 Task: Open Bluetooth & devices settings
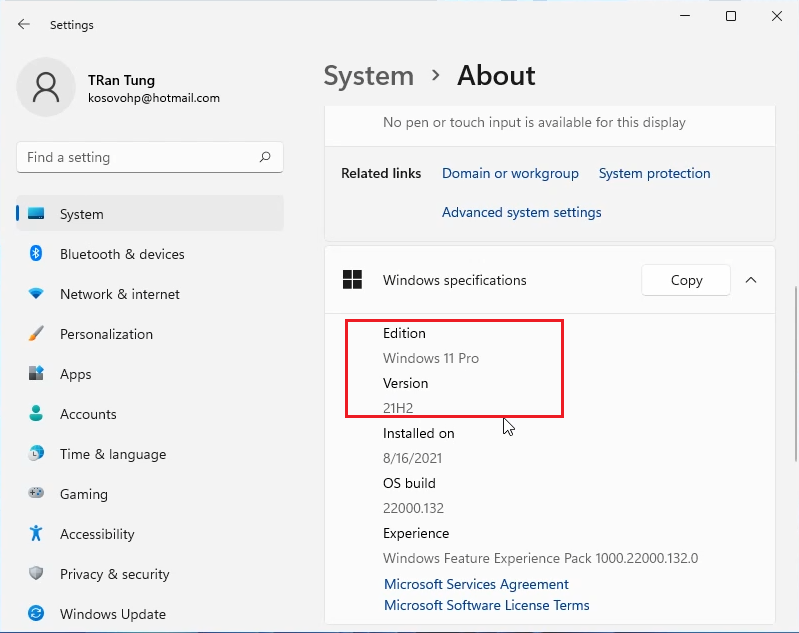click(150, 254)
